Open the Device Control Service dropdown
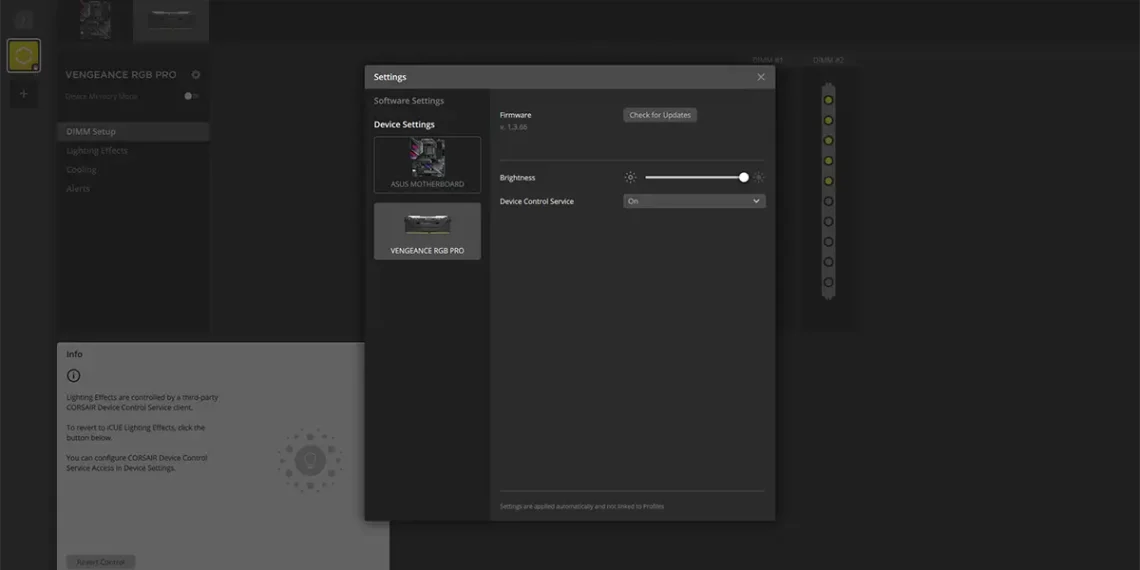Viewport: 1140px width, 570px height. [694, 201]
